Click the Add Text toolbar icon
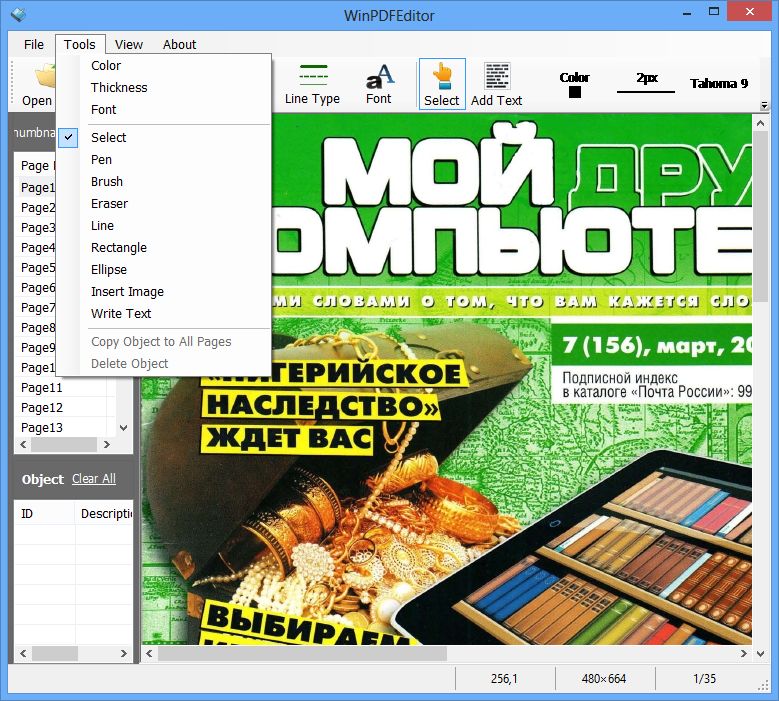Screen dimensions: 779x701 496,83
